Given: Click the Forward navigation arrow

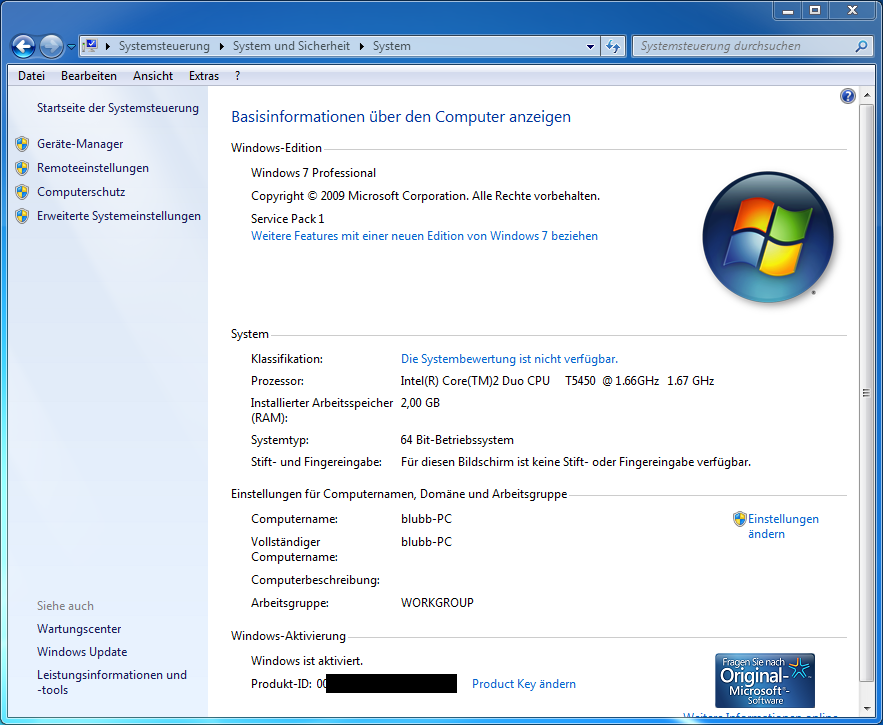Looking at the screenshot, I should [x=51, y=46].
